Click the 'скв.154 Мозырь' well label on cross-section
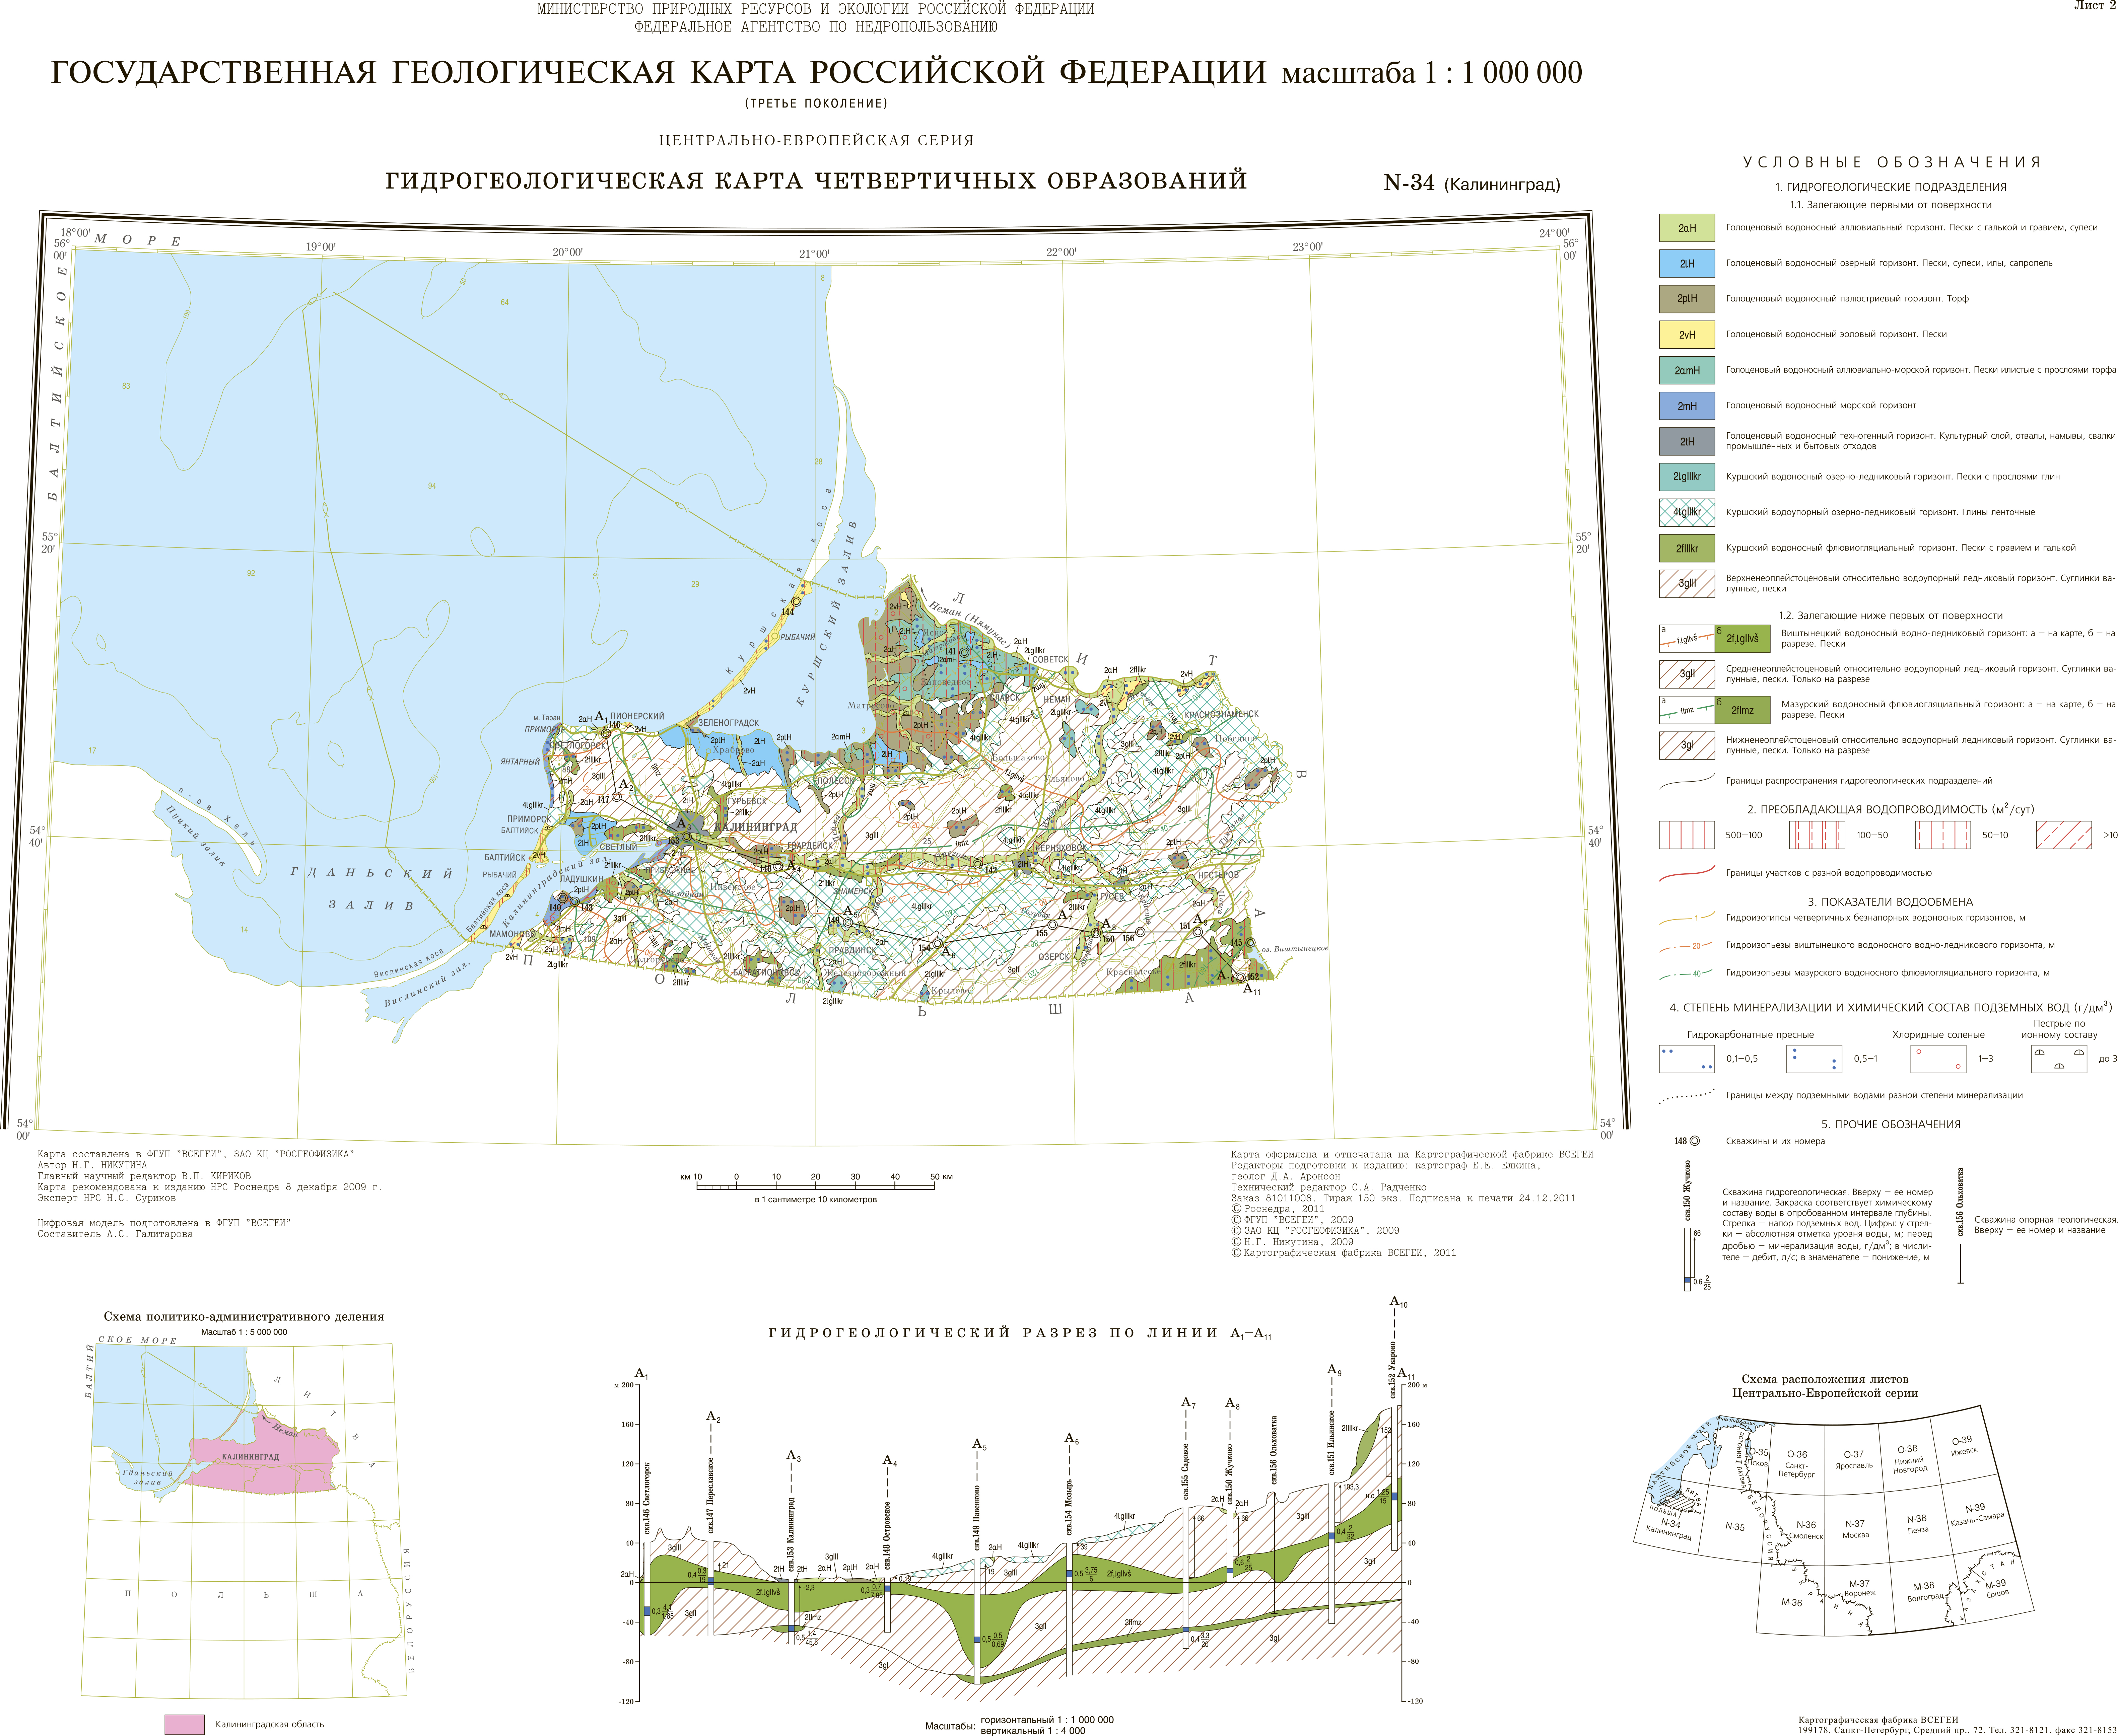Viewport: 2118px width, 1736px height. [x=1069, y=1507]
